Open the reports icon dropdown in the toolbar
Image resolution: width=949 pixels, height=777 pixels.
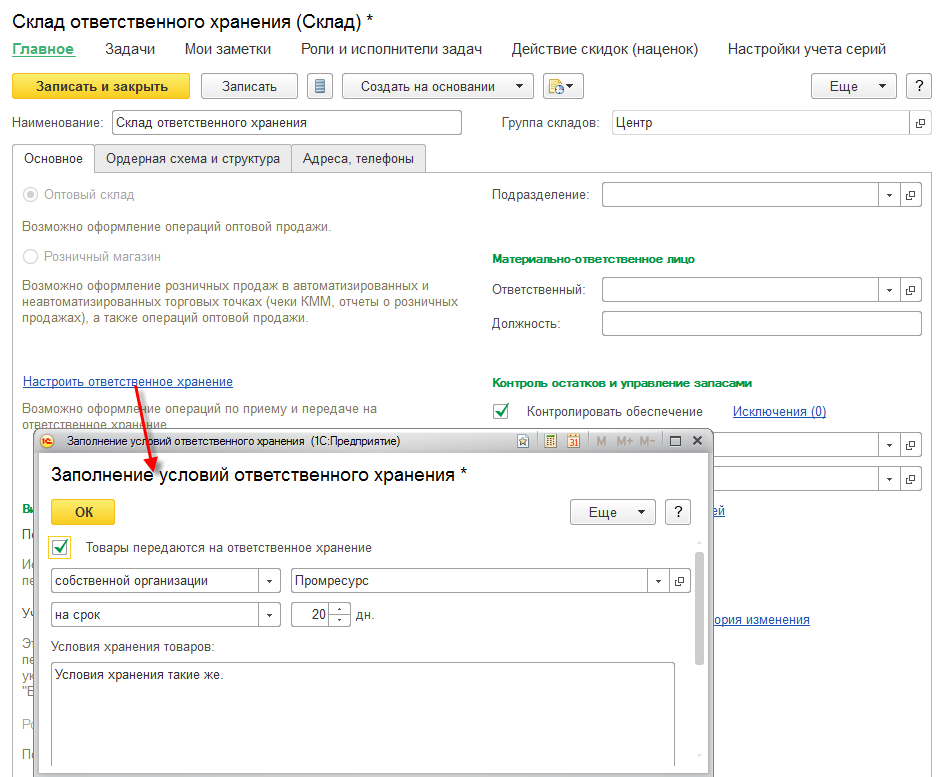click(x=563, y=86)
